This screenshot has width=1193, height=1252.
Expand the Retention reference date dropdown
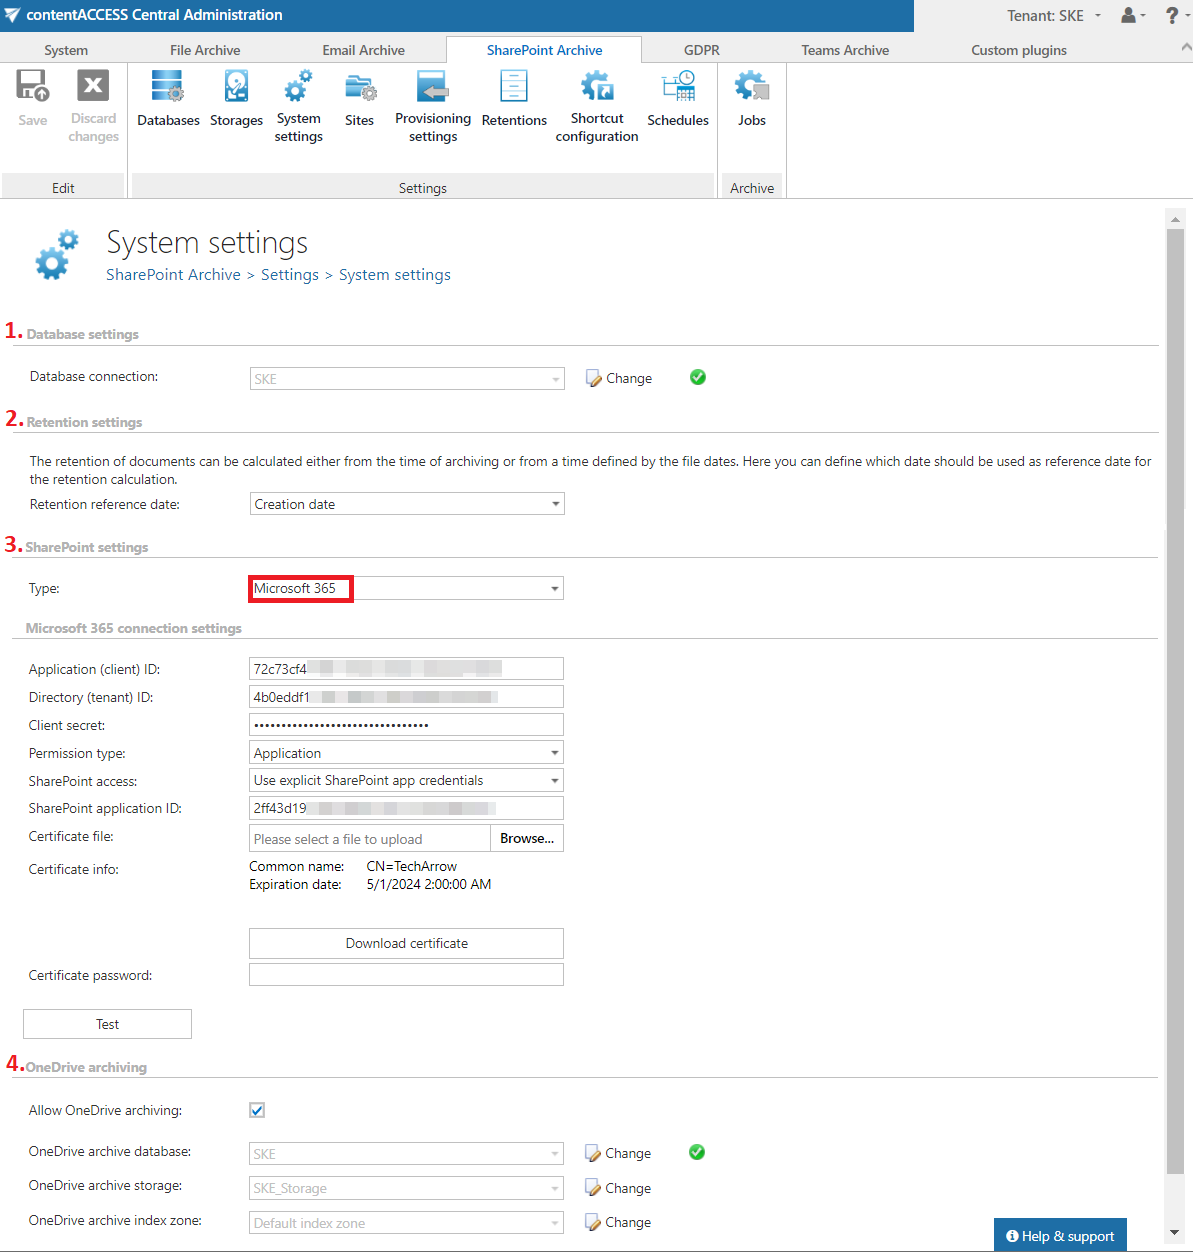[x=555, y=504]
